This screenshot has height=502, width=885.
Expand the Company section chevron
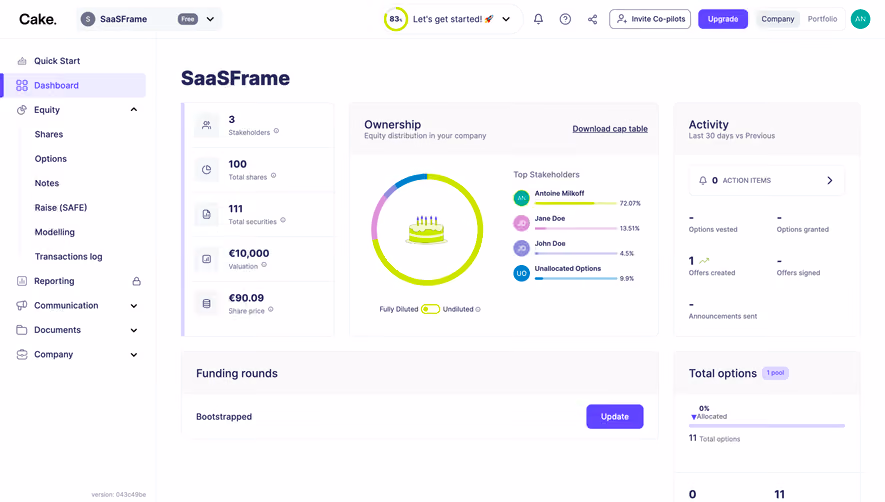[134, 355]
